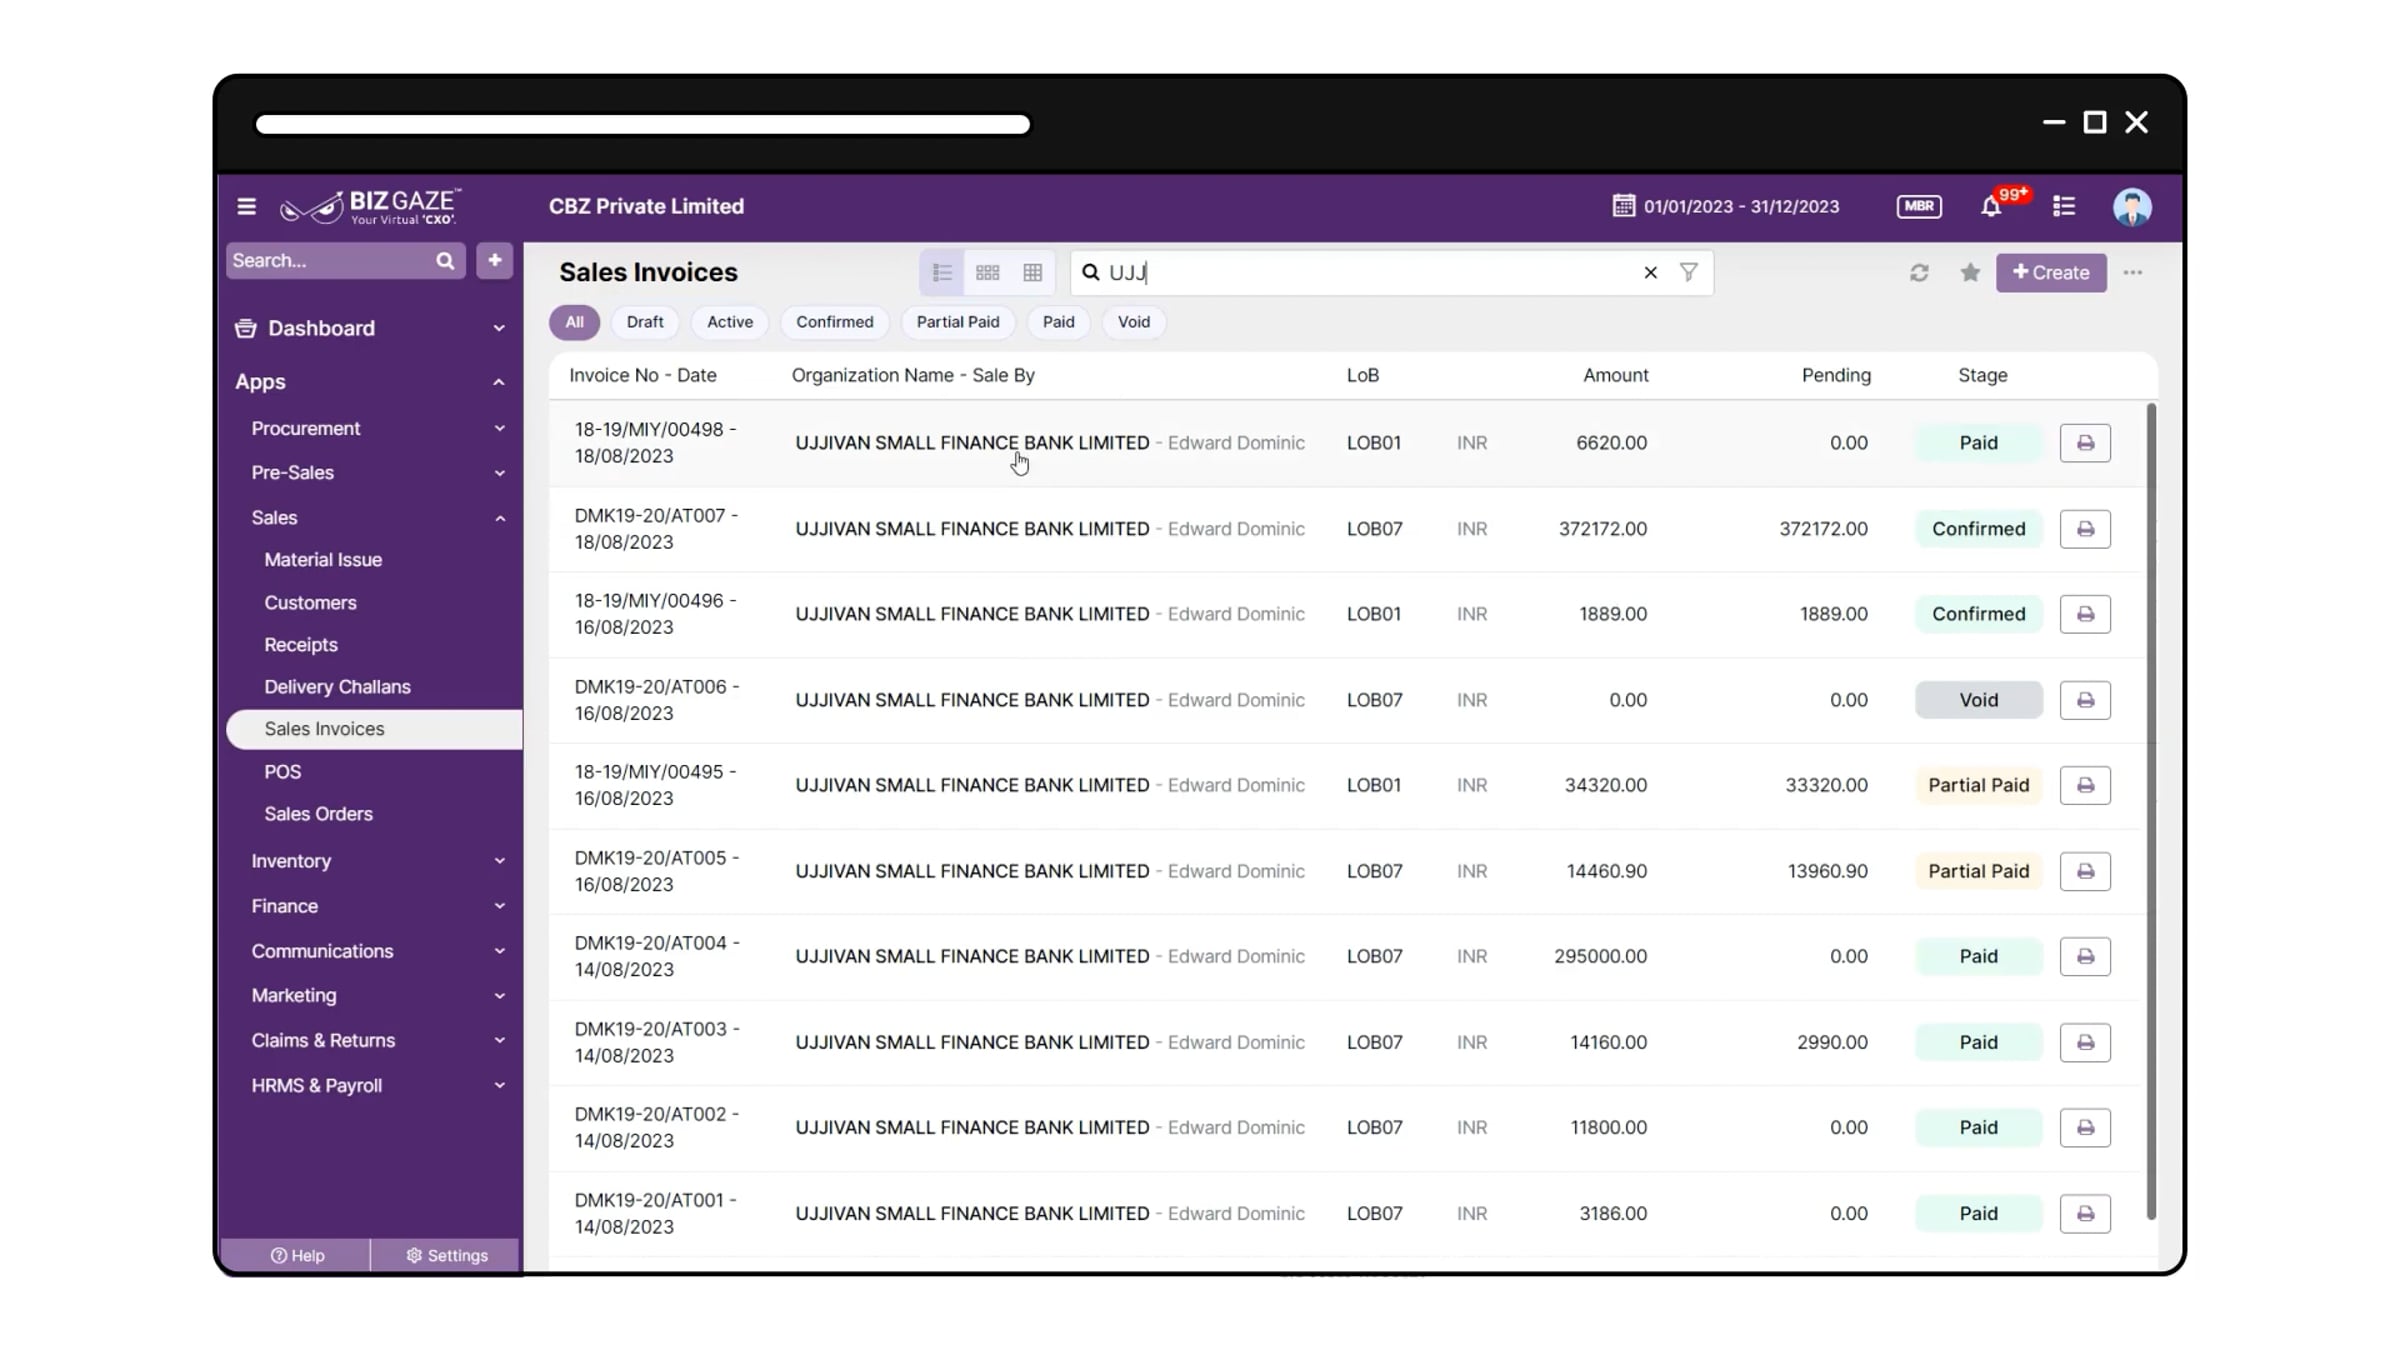Viewport: 2400px width, 1350px height.
Task: Open the notifications bell icon
Action: pos(1990,207)
